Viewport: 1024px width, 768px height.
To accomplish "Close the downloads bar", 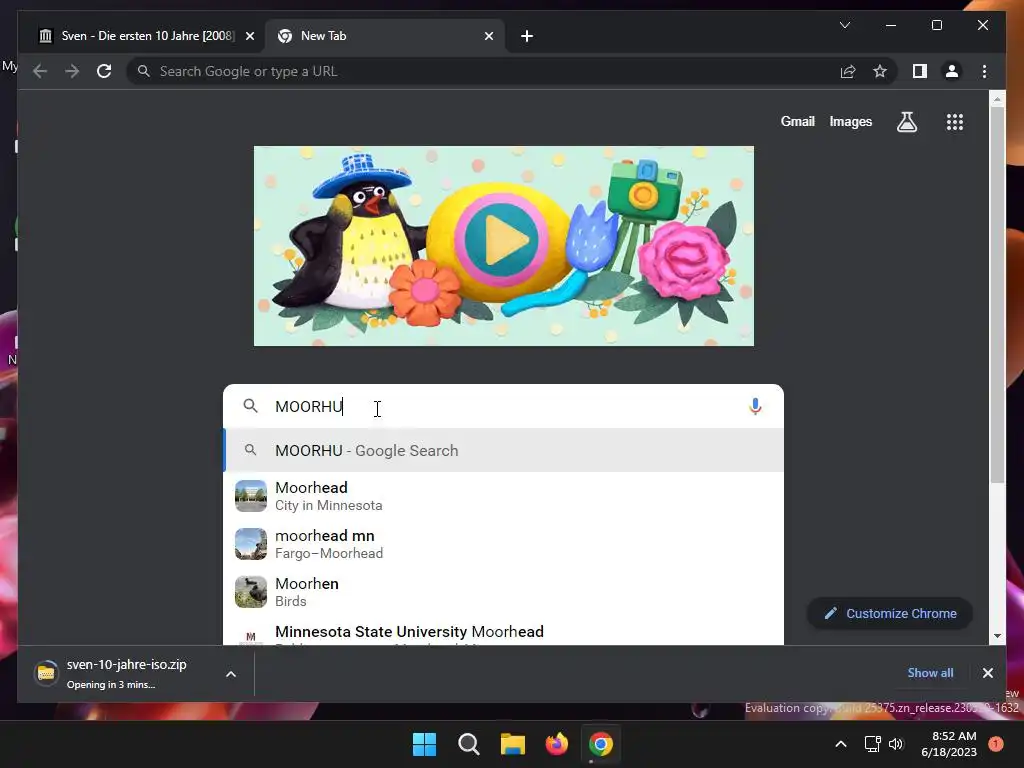I will [987, 673].
